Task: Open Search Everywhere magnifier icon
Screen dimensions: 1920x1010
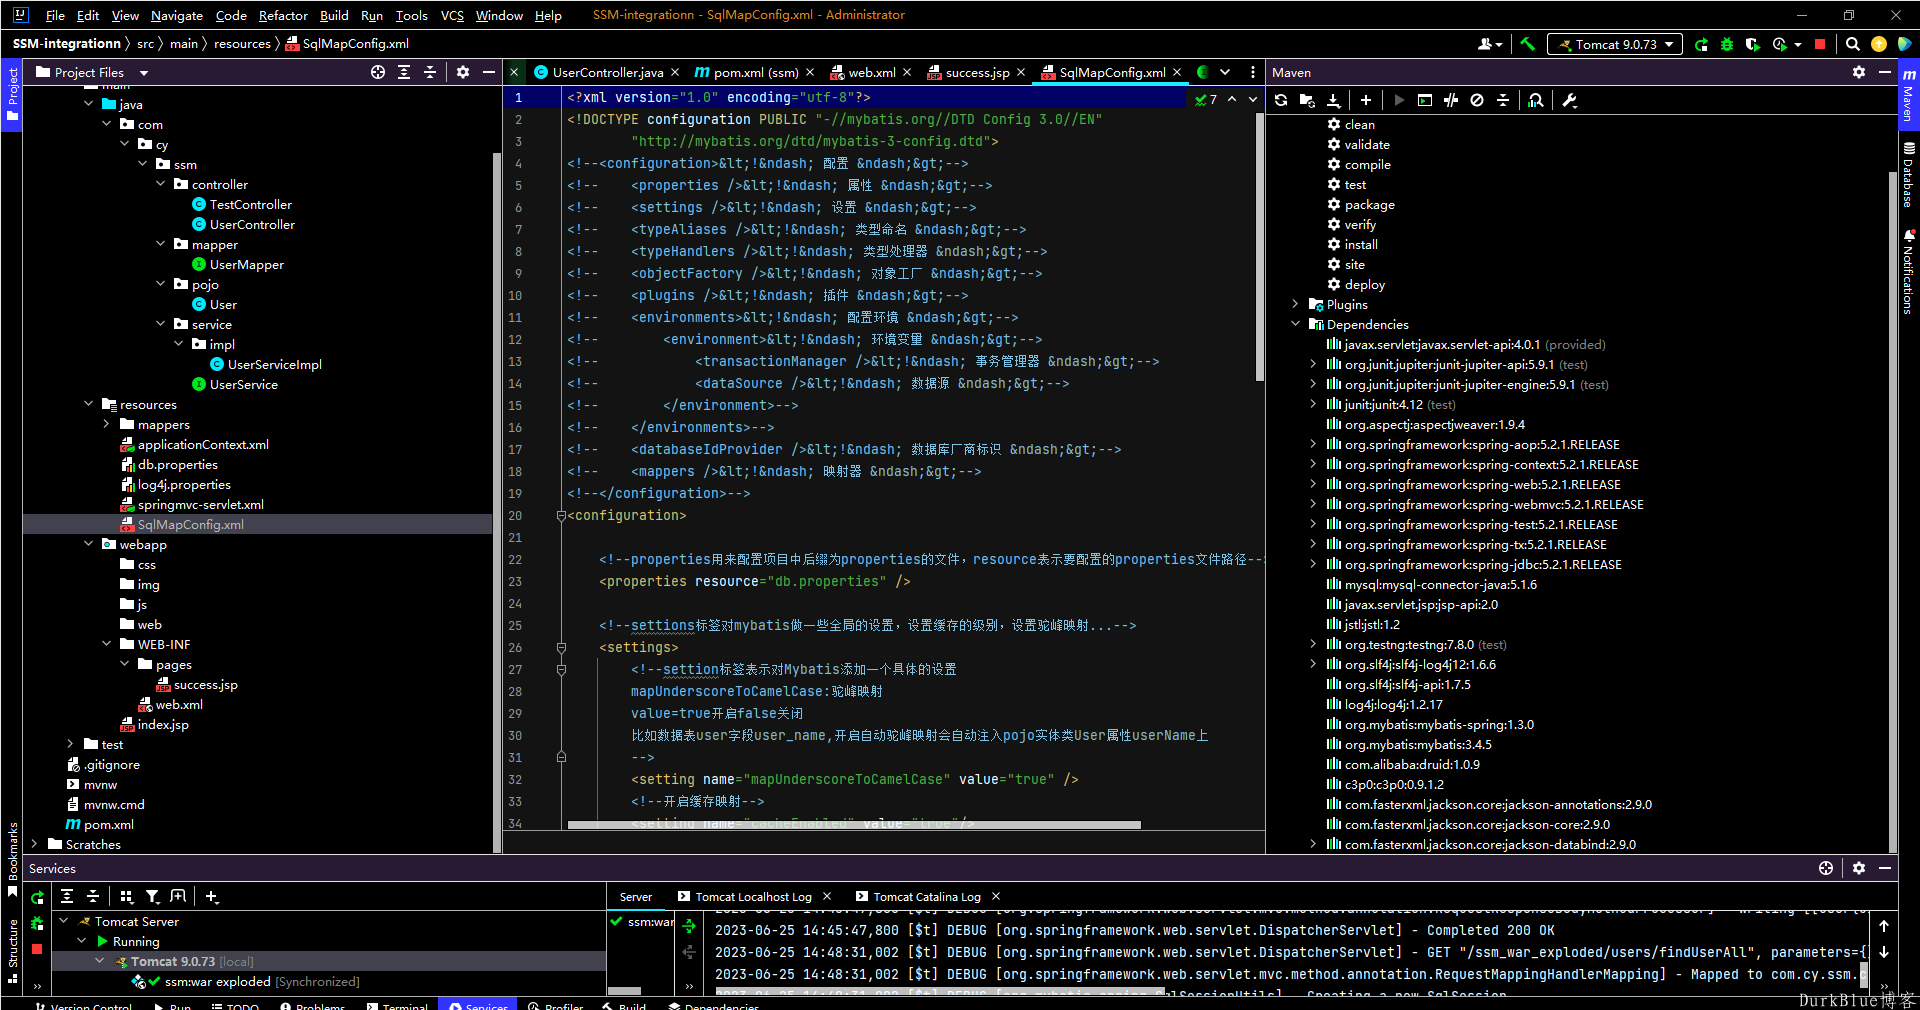Action: click(1852, 44)
